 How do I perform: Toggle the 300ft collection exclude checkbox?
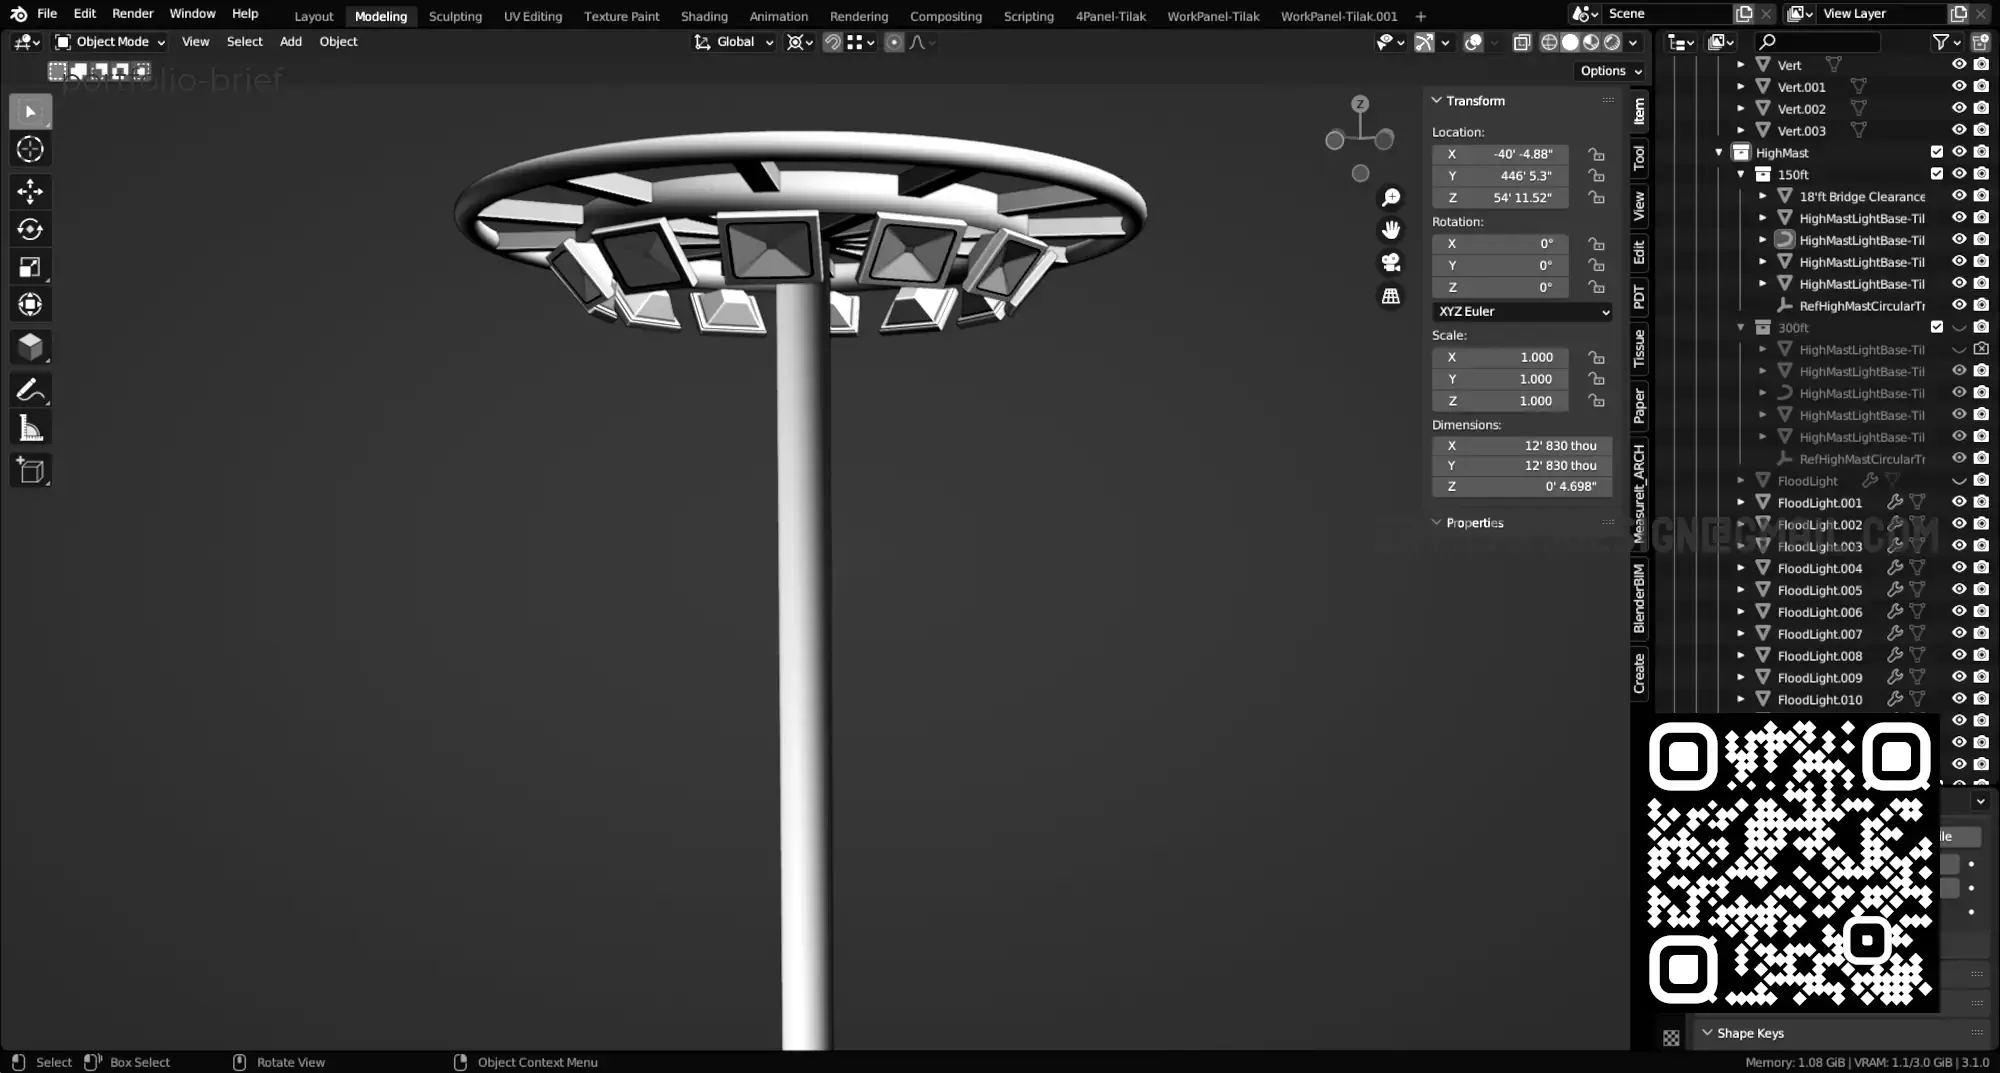point(1936,327)
